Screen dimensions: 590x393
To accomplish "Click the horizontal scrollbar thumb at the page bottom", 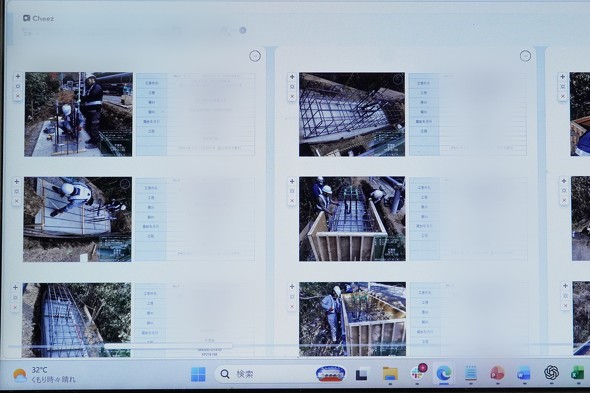I will [168, 346].
